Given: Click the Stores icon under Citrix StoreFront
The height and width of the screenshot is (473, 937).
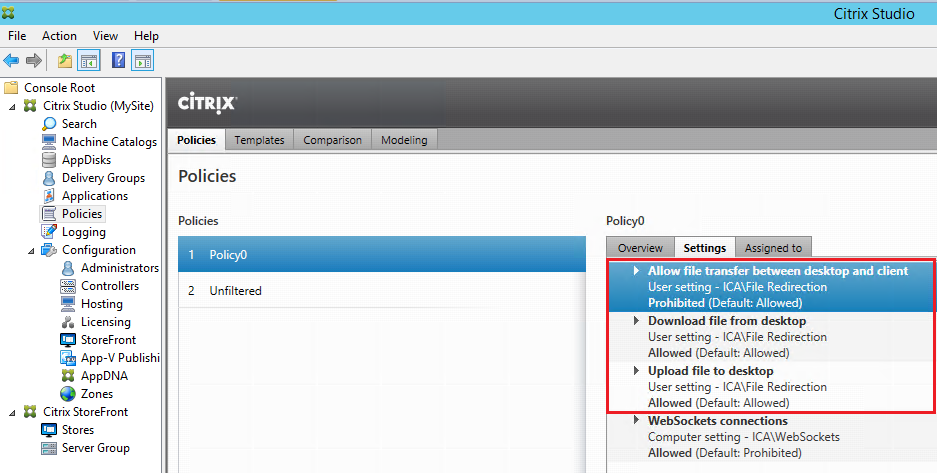Looking at the screenshot, I should (x=49, y=430).
